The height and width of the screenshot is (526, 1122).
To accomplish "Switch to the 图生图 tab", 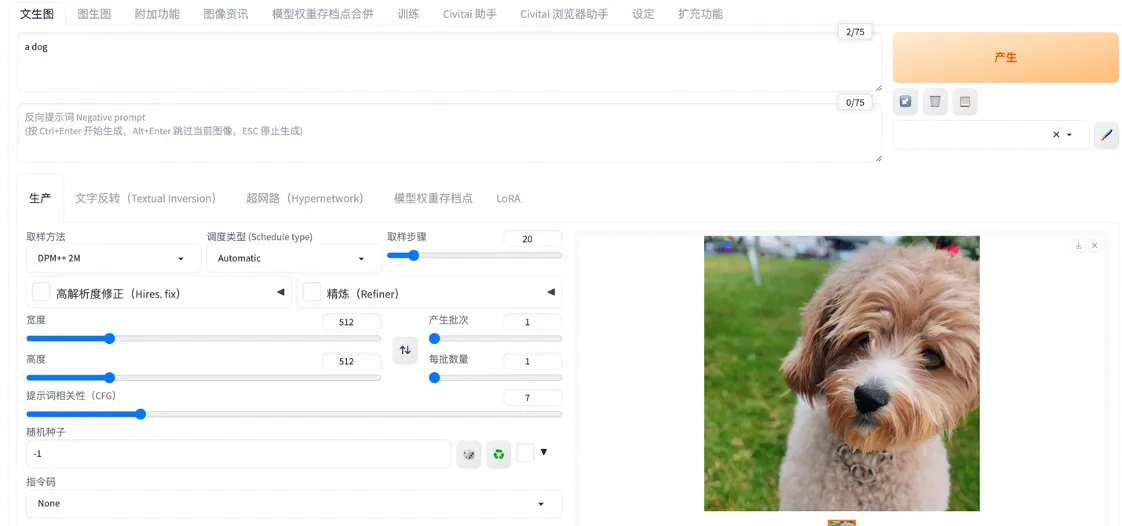I will [94, 14].
